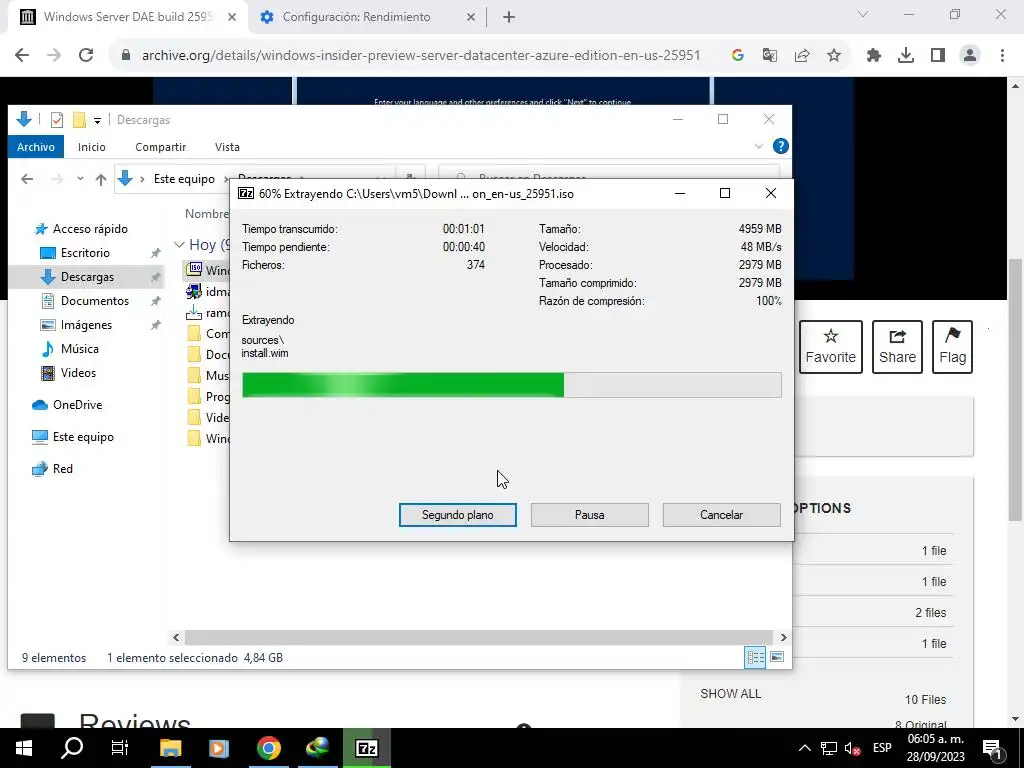Switch Explorer to large icons view

pyautogui.click(x=777, y=657)
